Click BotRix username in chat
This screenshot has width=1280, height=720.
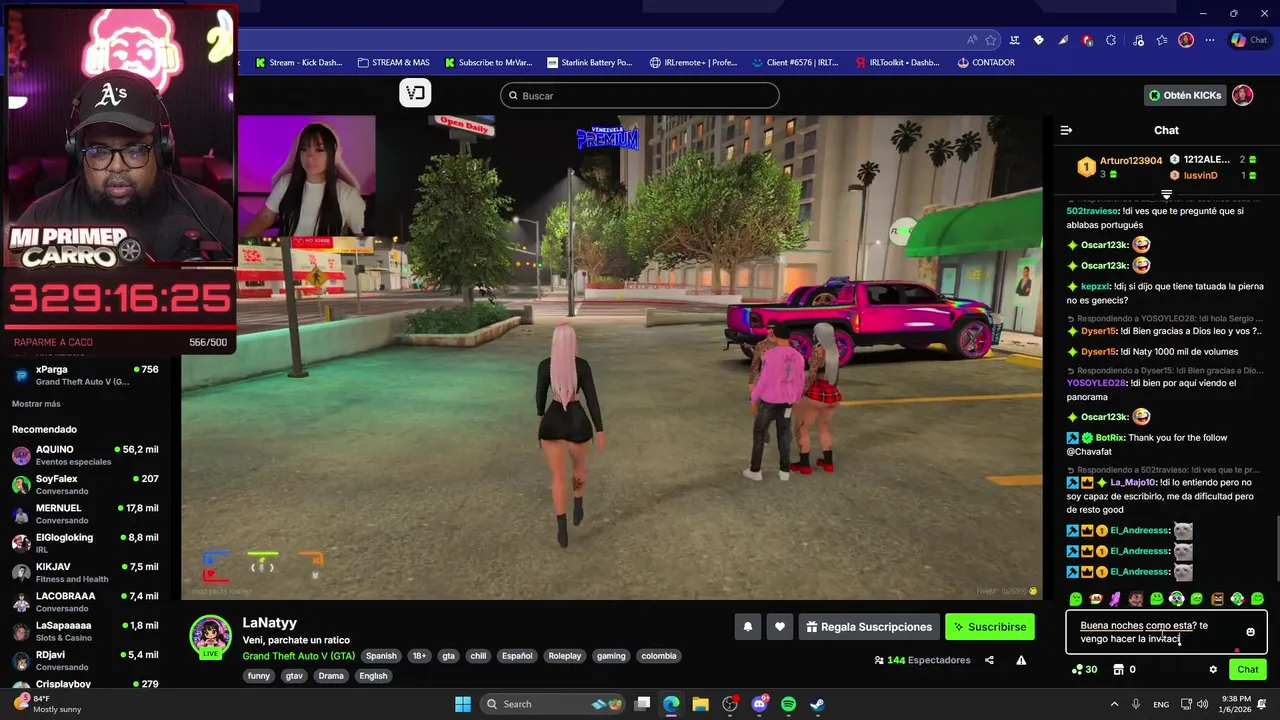pos(1110,438)
